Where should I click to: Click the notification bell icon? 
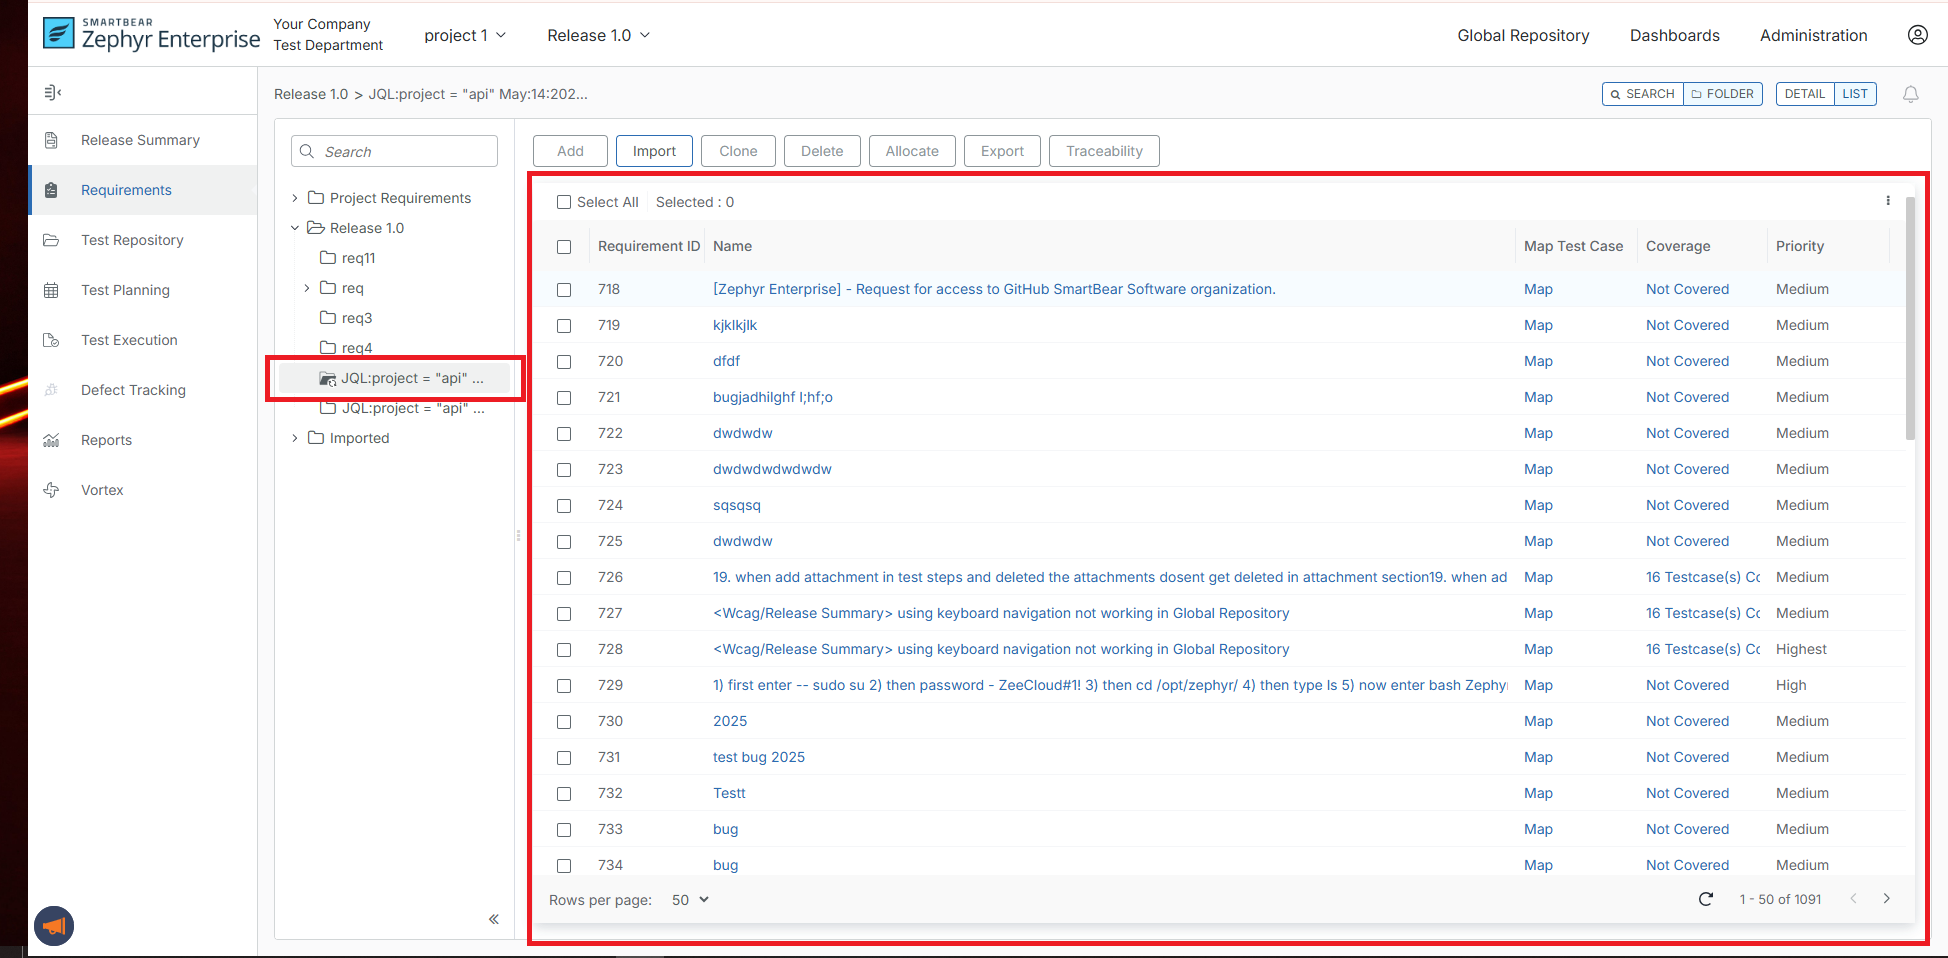coord(1910,94)
